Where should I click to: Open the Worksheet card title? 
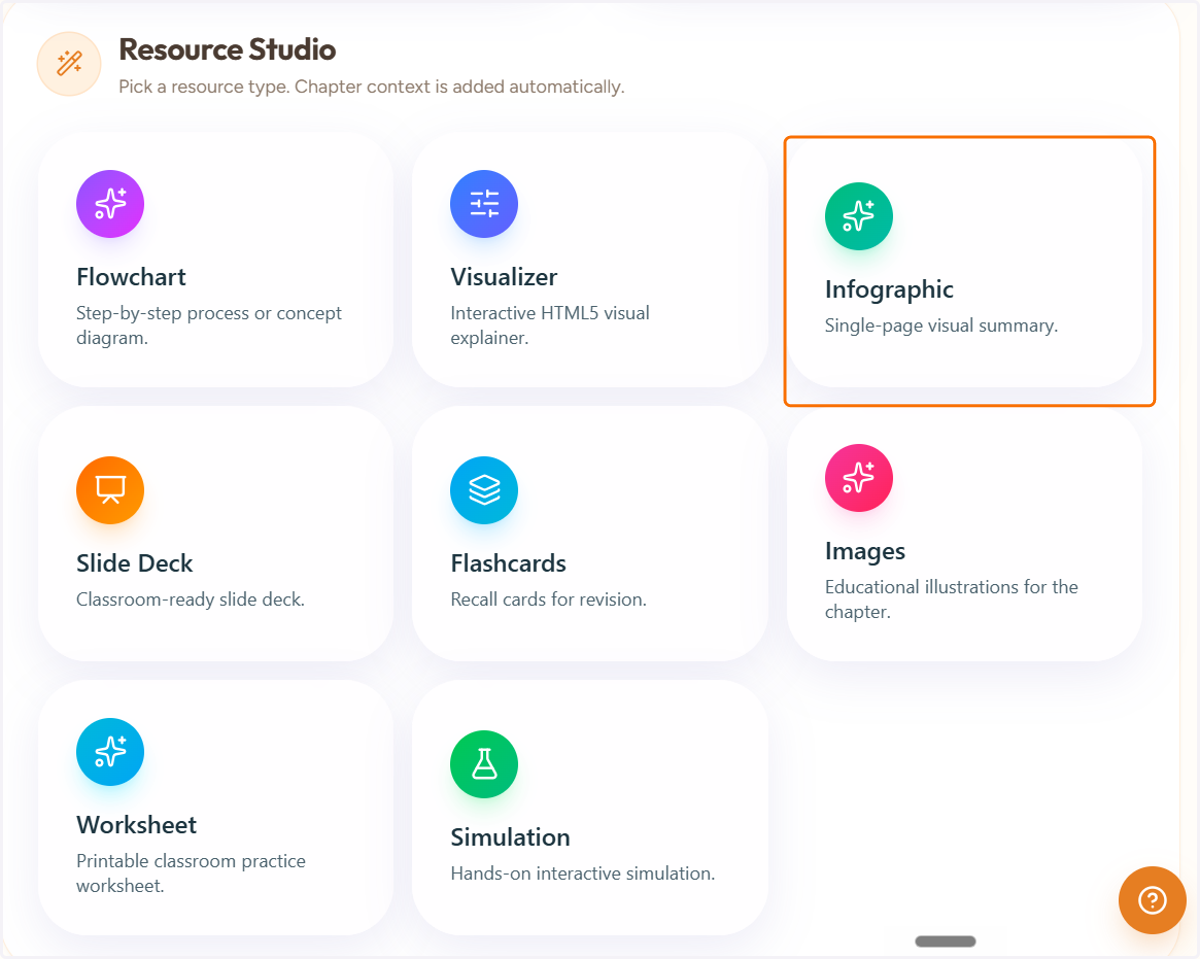[x=137, y=825]
